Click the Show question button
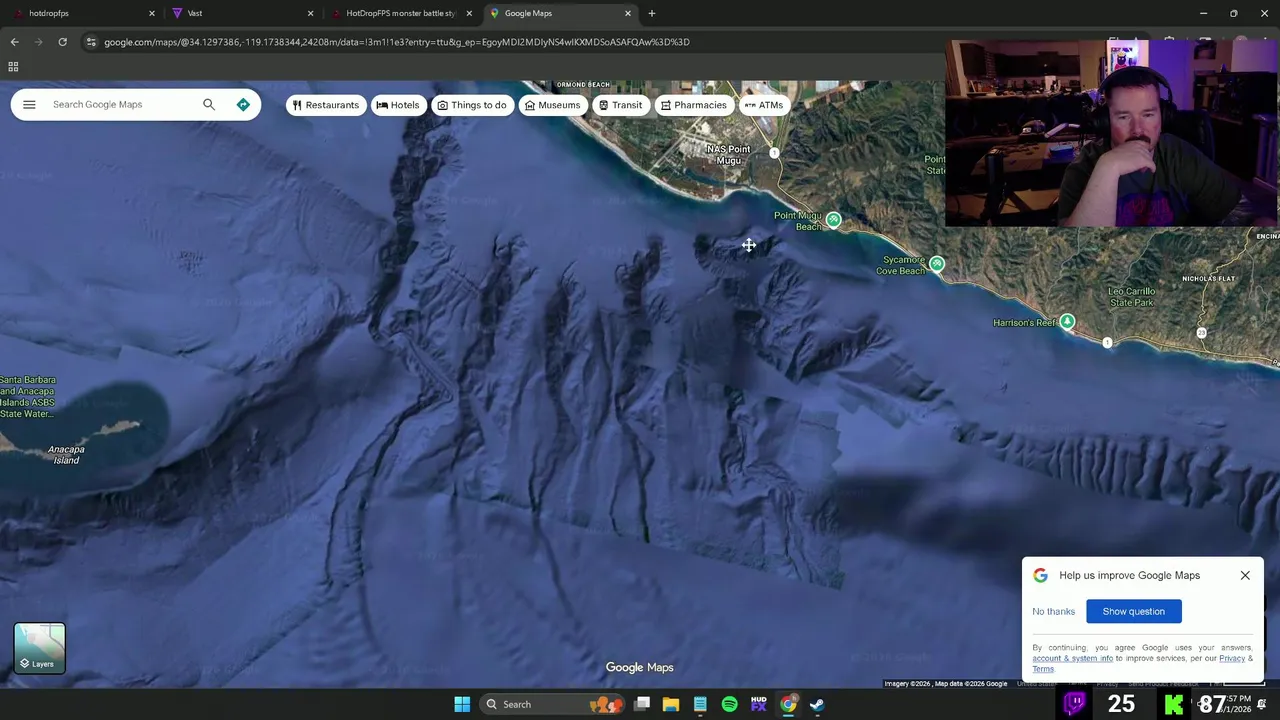Viewport: 1280px width, 720px height. (x=1133, y=611)
